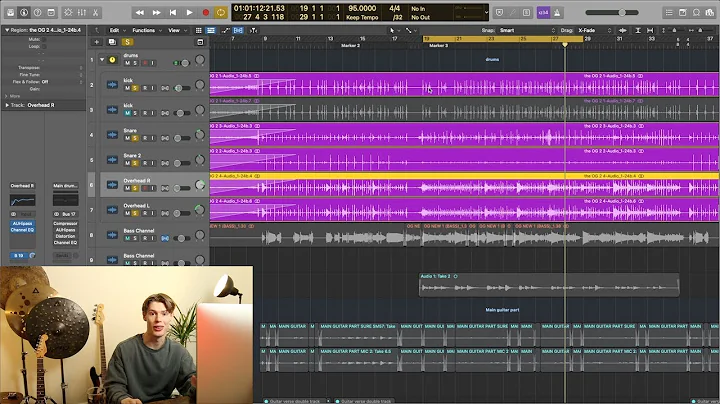This screenshot has width=720, height=404.
Task: Toggle solo on Snare track
Action: (135, 138)
